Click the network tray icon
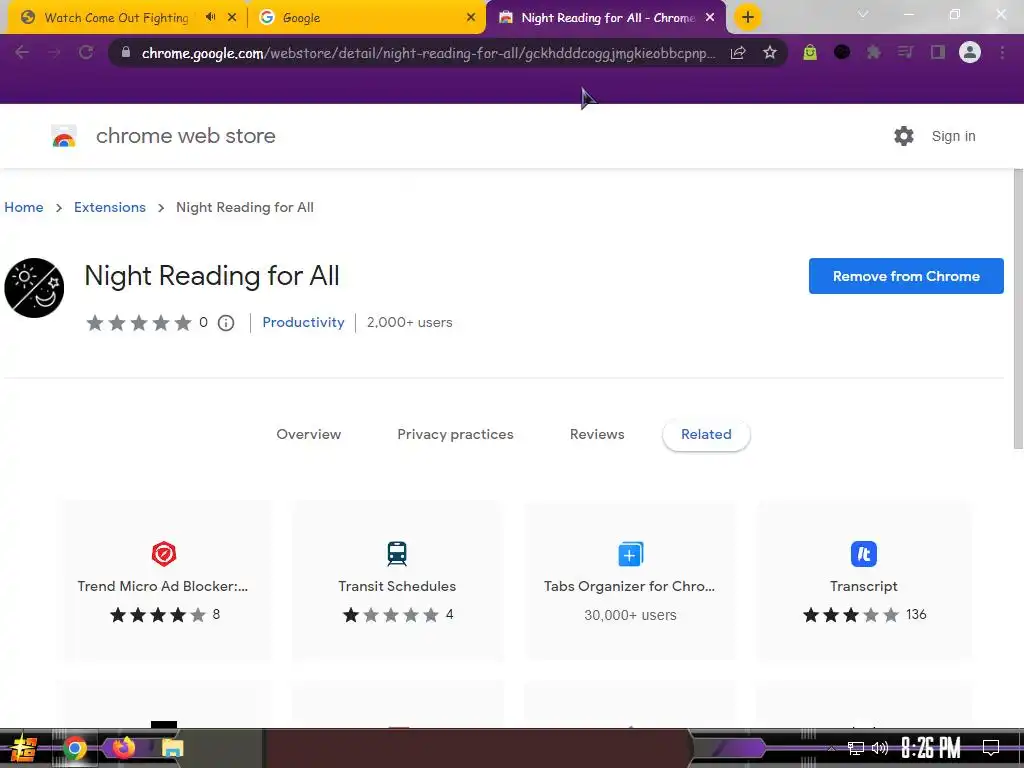 [x=856, y=748]
